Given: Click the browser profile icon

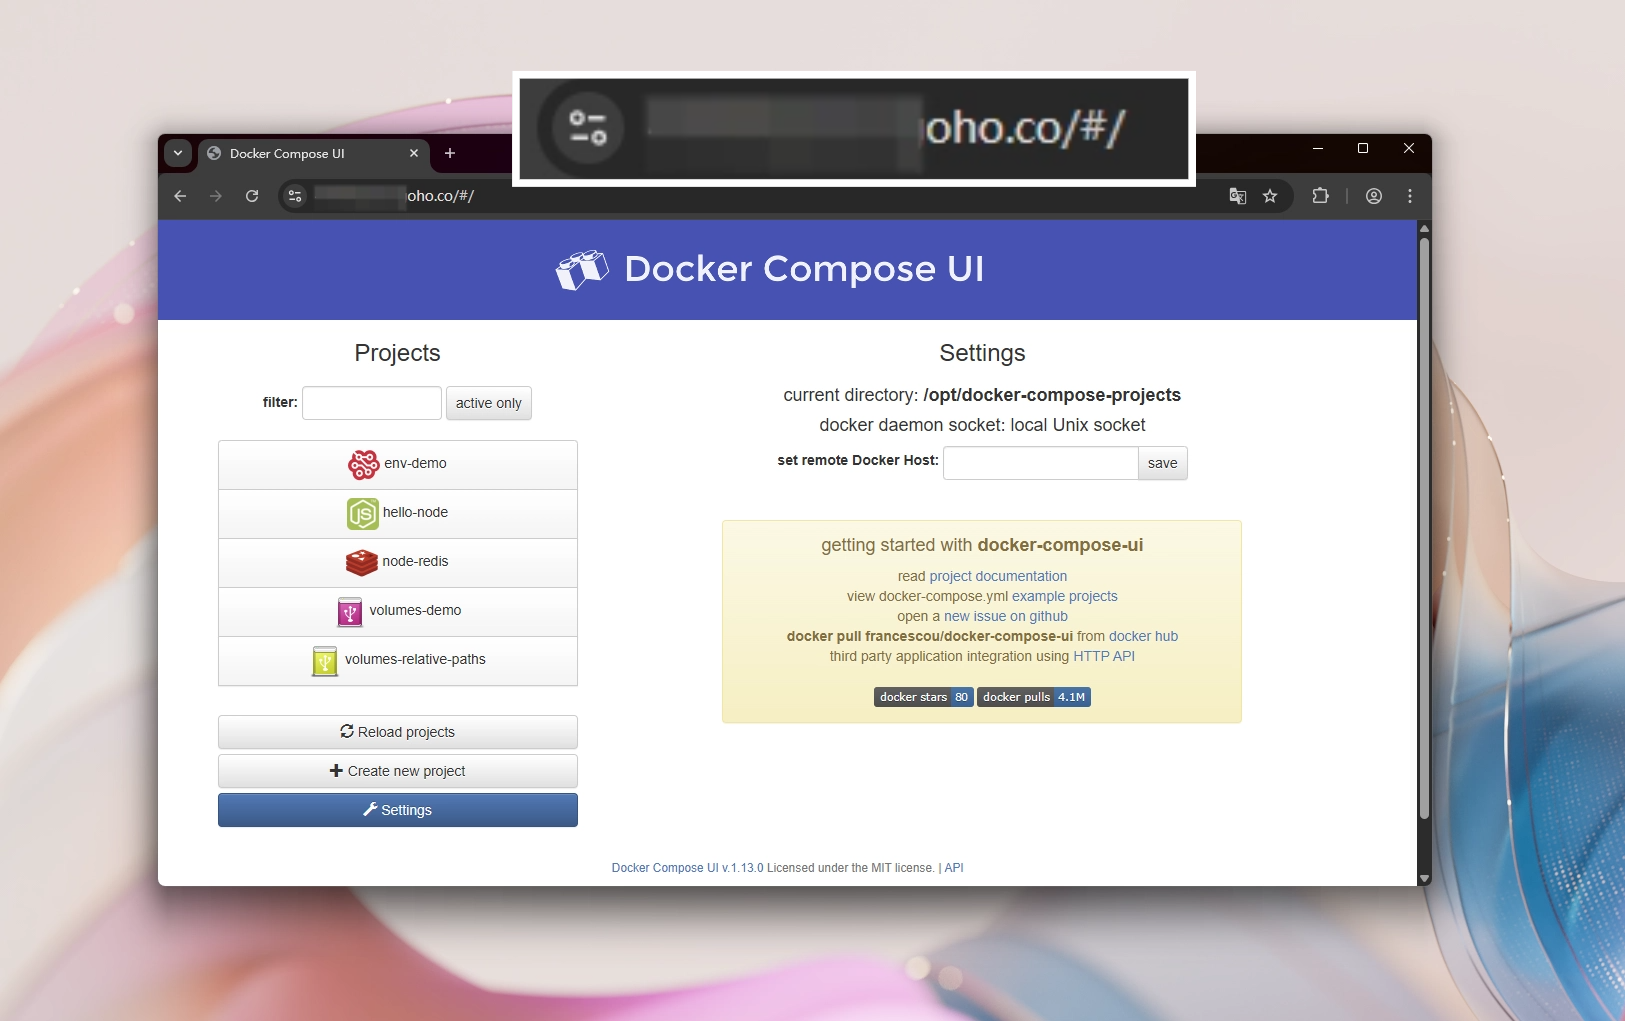Looking at the screenshot, I should [1374, 196].
